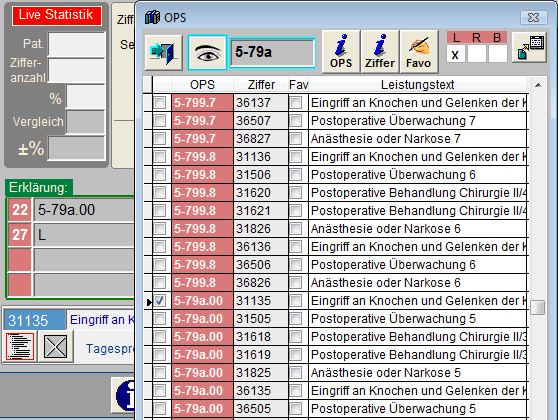Click the blue info icon at bottom
This screenshot has width=558, height=420.
coord(125,396)
